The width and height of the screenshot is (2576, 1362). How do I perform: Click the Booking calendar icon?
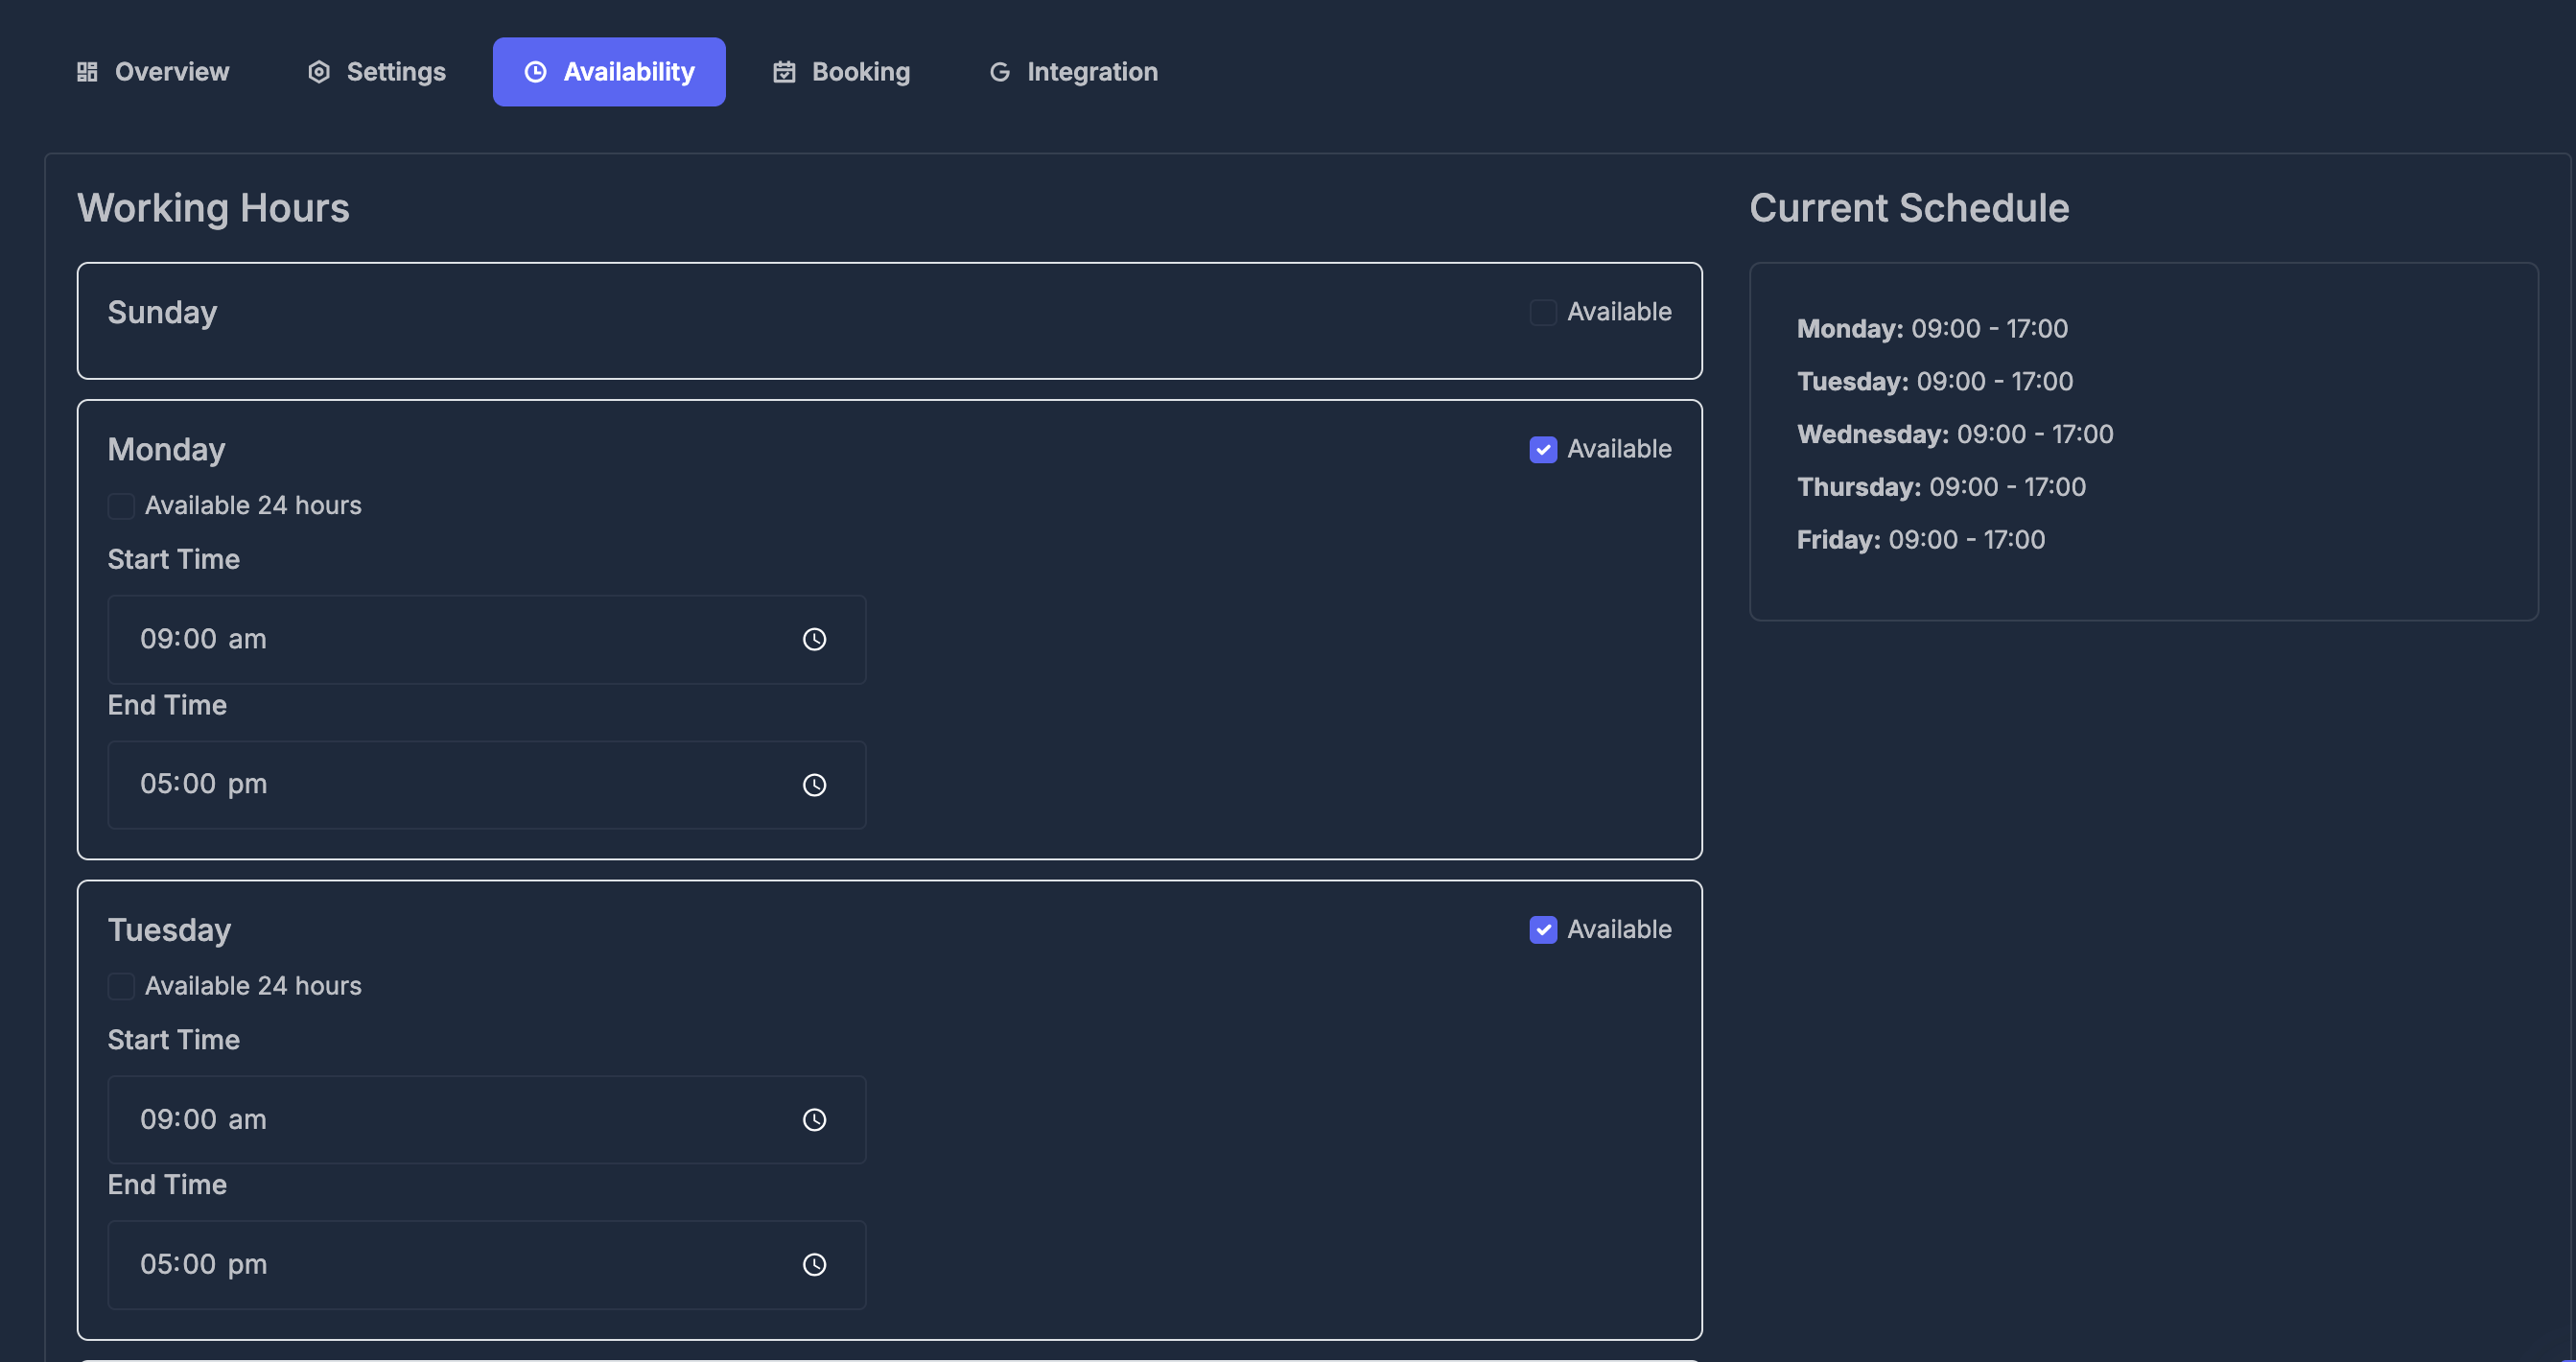click(784, 72)
